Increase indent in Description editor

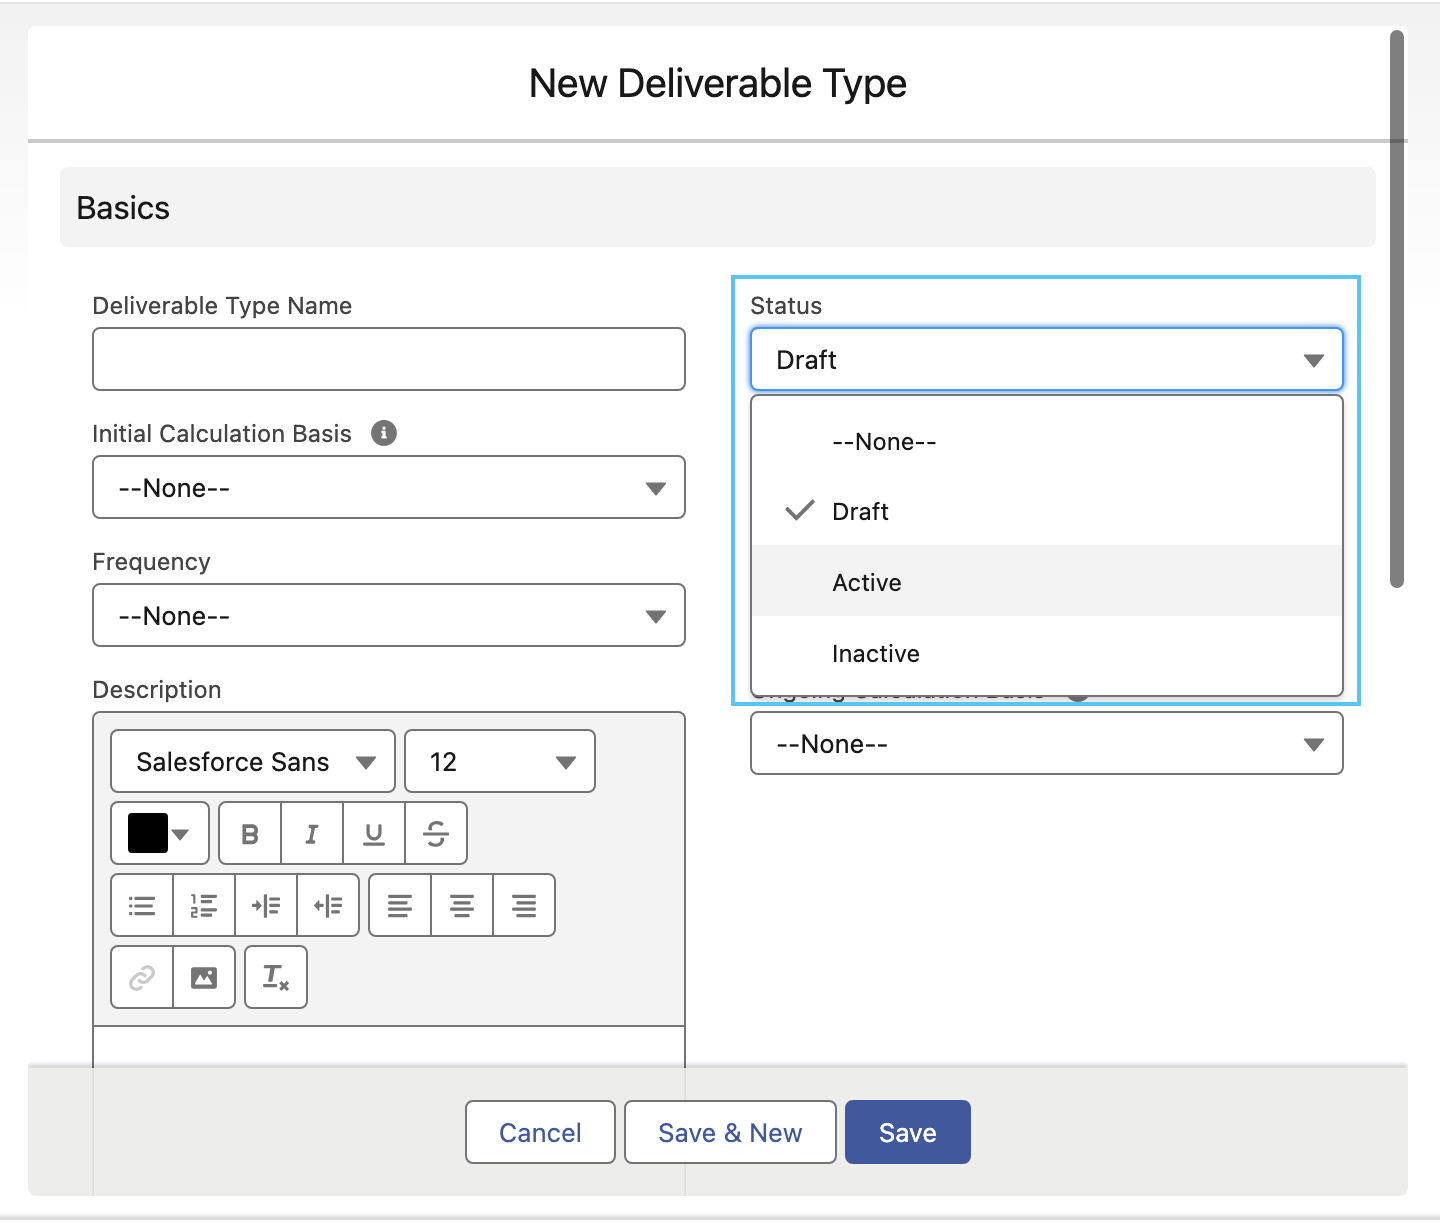[266, 905]
